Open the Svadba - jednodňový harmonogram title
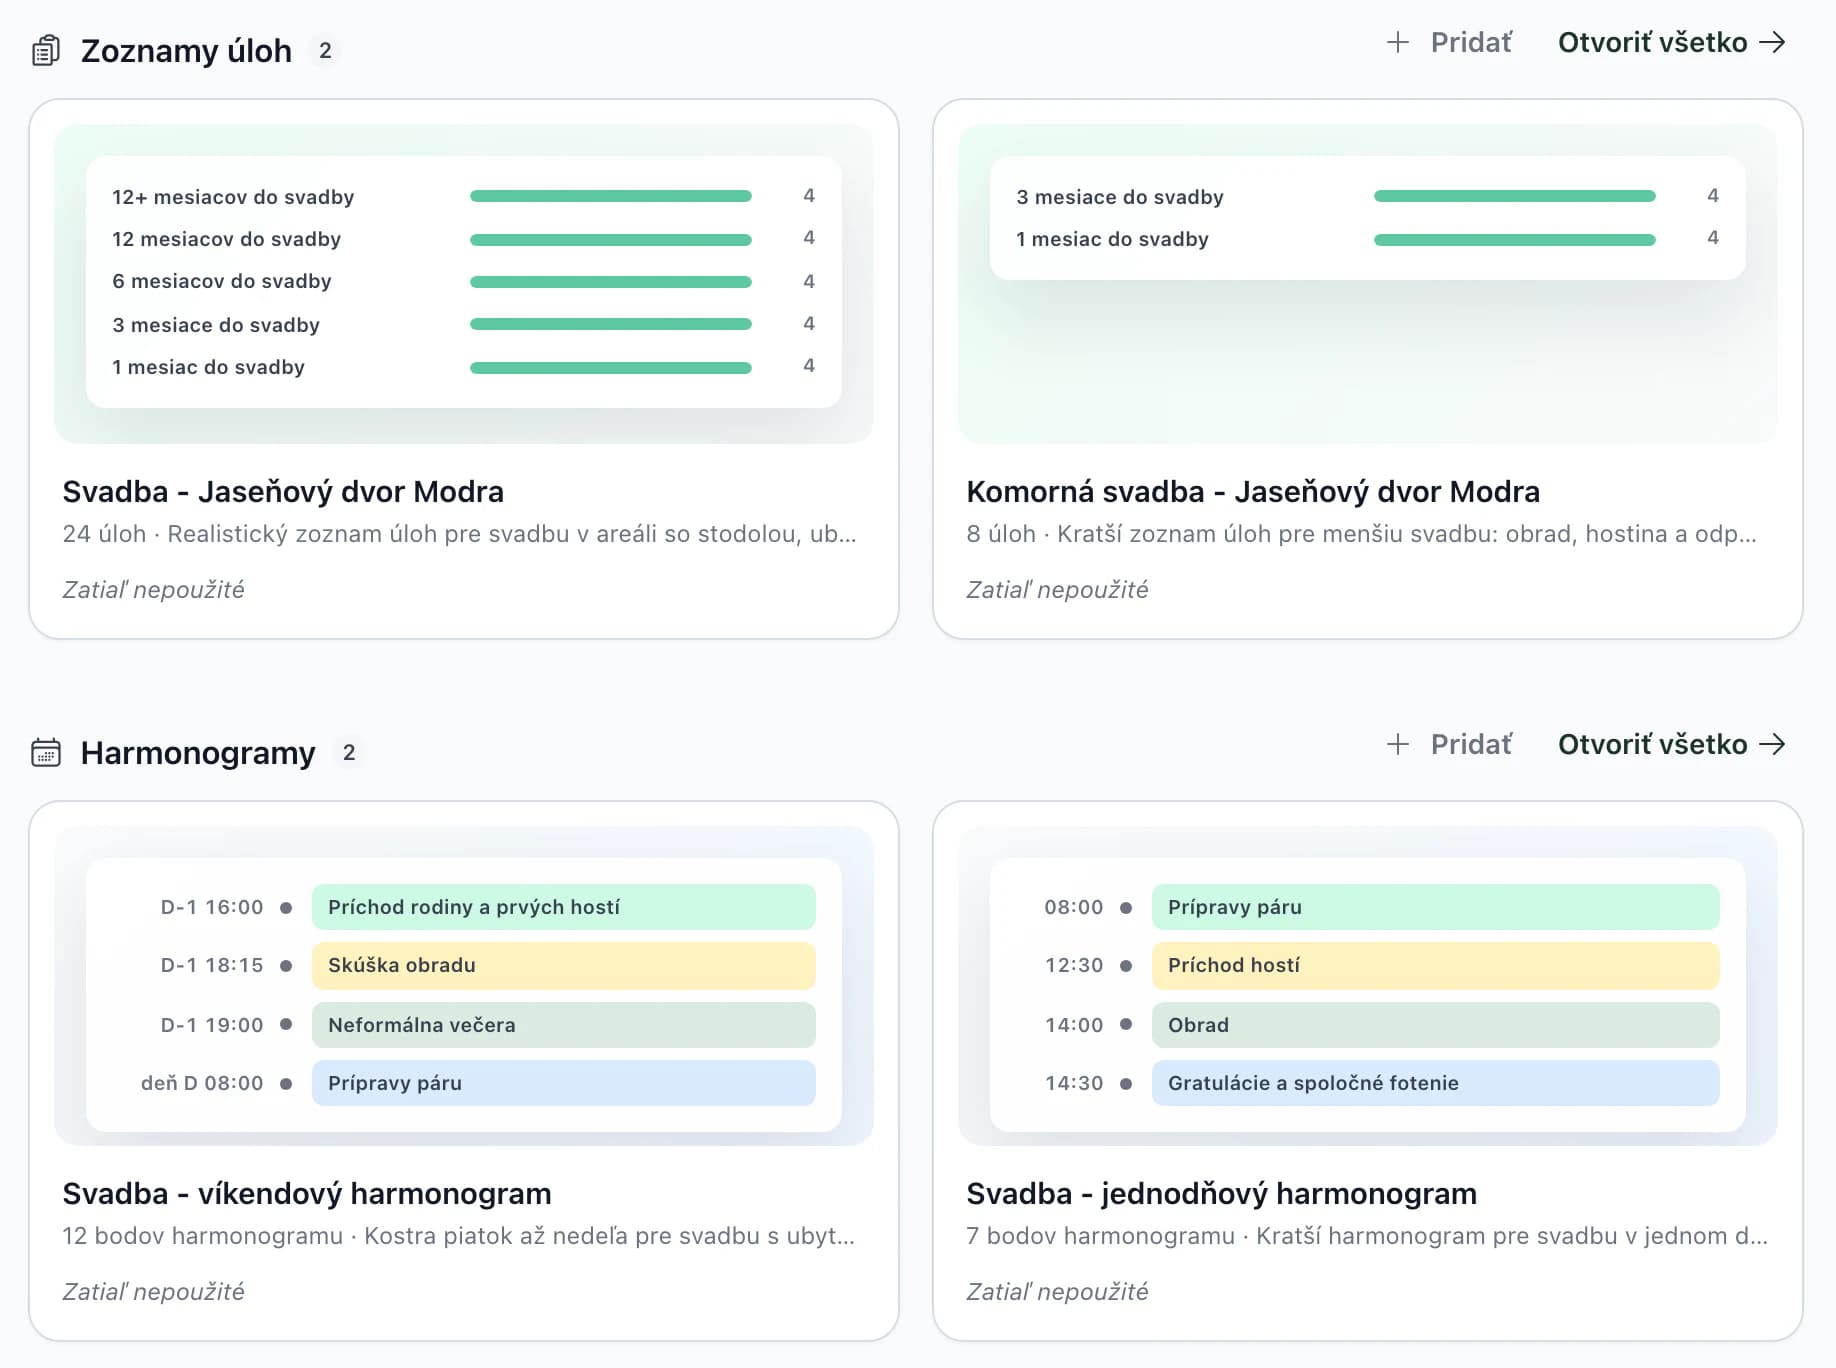The height and width of the screenshot is (1368, 1836). click(1222, 1194)
